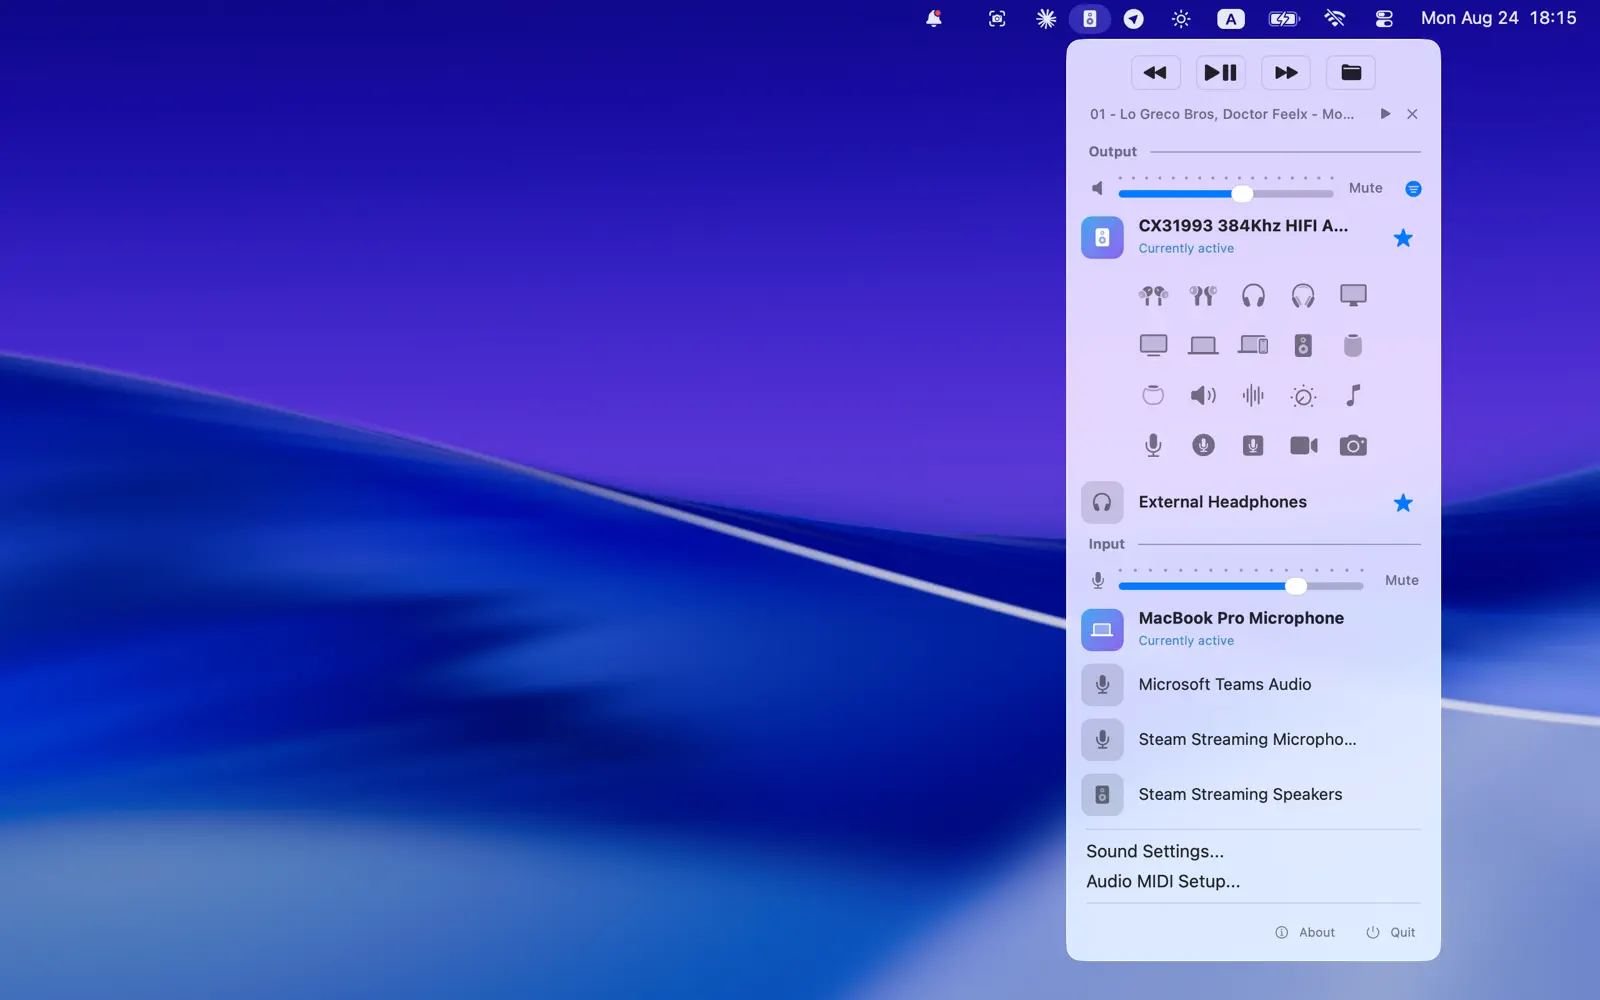Pick the hi-fi speaker icon in grid
The height and width of the screenshot is (1000, 1600).
[x=1303, y=346]
